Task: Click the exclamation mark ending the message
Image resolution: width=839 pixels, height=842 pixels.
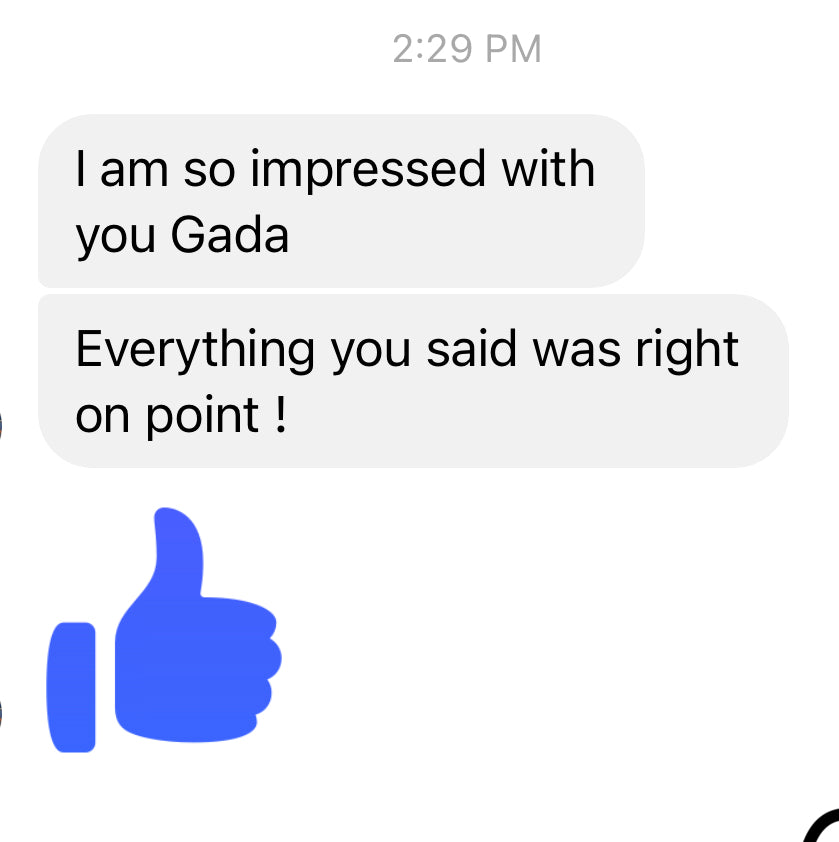Action: coord(280,413)
